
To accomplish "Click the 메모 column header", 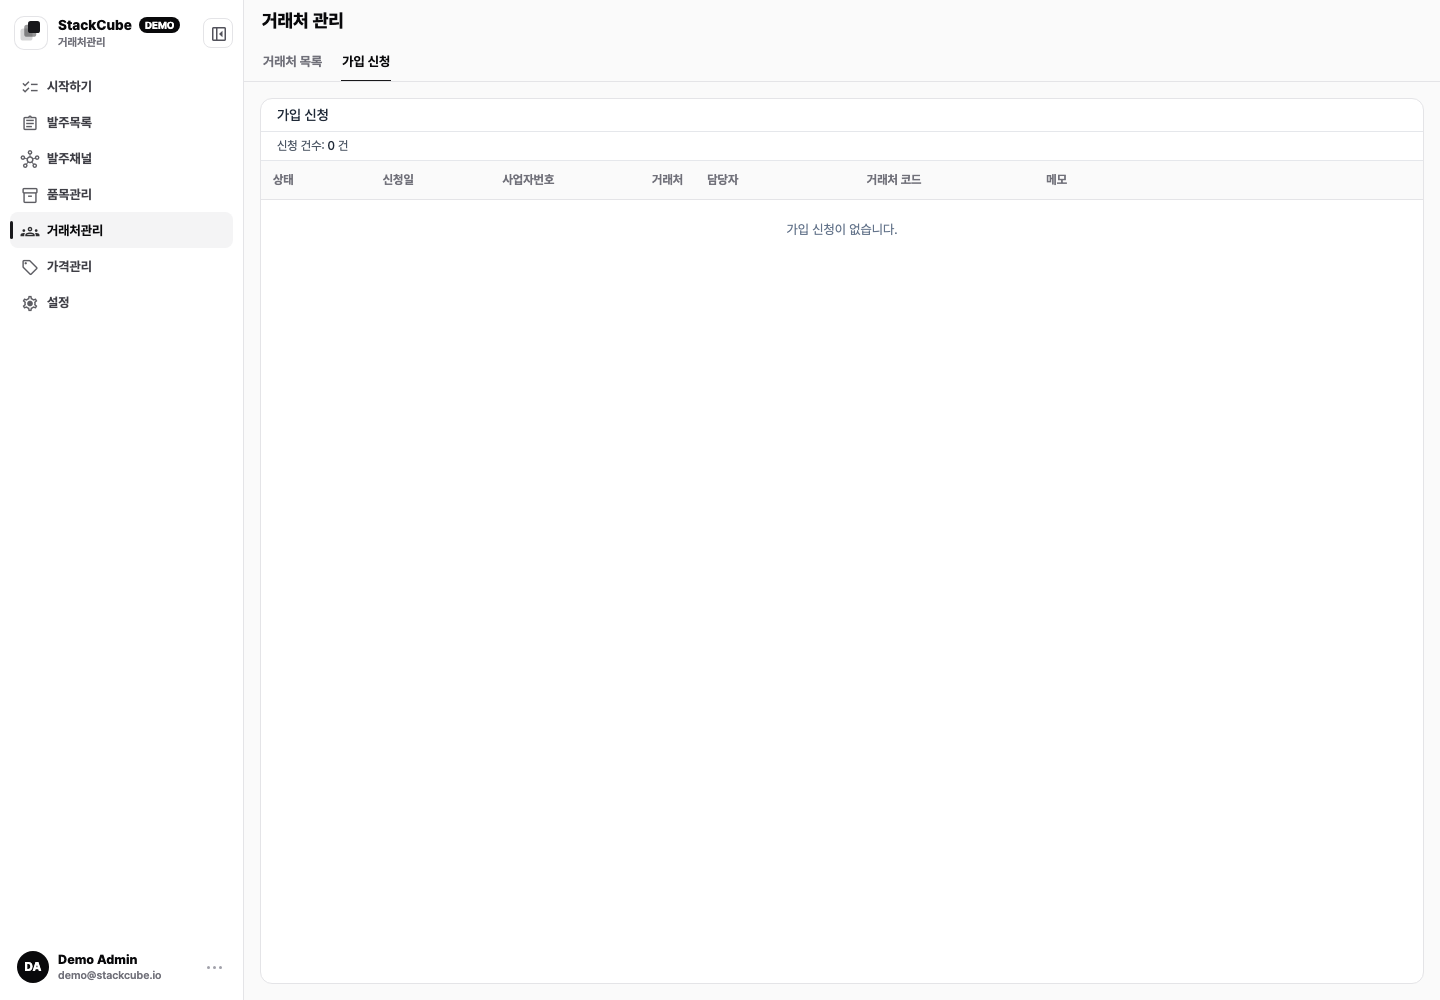I will [1056, 180].
